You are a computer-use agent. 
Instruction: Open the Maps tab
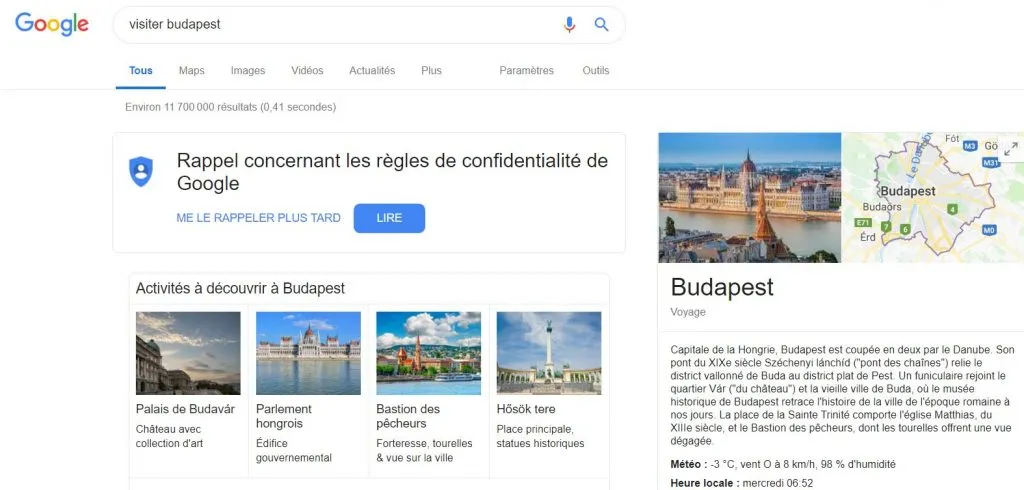point(191,71)
